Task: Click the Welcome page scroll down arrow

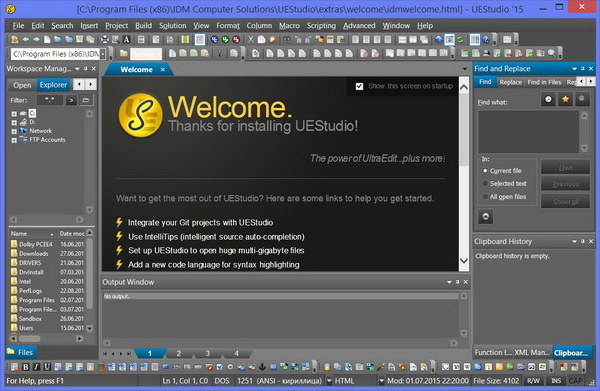Action: click(x=464, y=261)
